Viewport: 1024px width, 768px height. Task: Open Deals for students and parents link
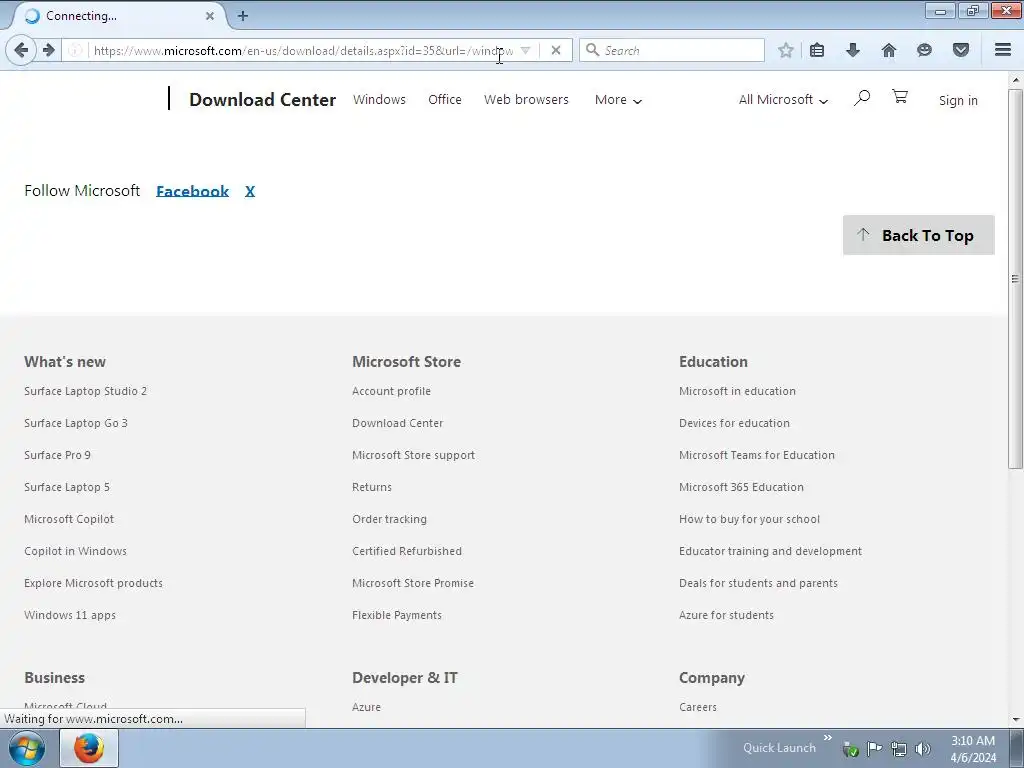758,583
